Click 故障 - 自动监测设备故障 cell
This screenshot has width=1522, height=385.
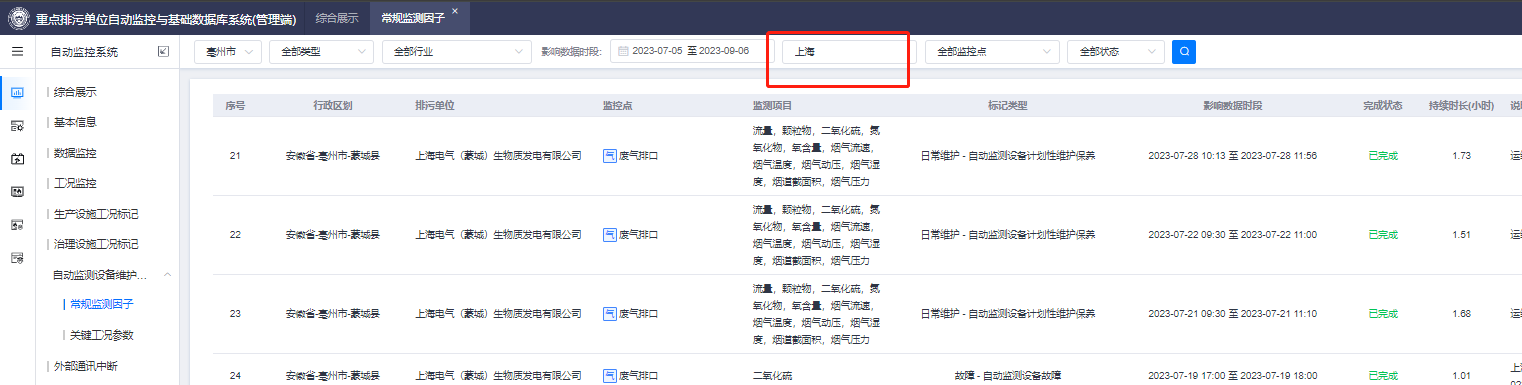pos(1007,376)
